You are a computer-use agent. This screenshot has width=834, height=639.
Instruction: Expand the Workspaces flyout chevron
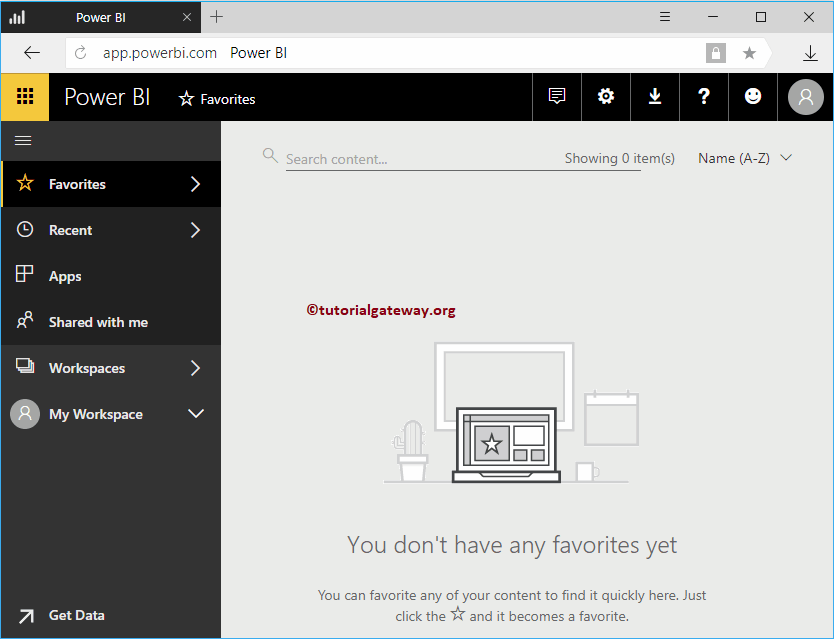(x=195, y=368)
